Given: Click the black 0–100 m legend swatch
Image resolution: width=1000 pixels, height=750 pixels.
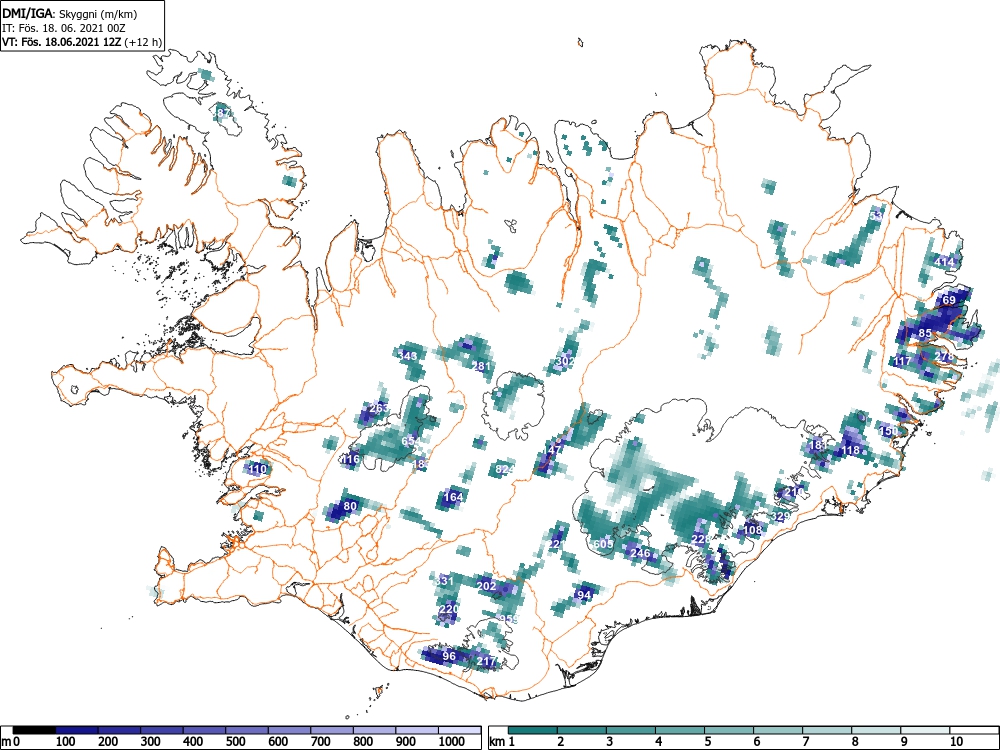Looking at the screenshot, I should coord(34,730).
